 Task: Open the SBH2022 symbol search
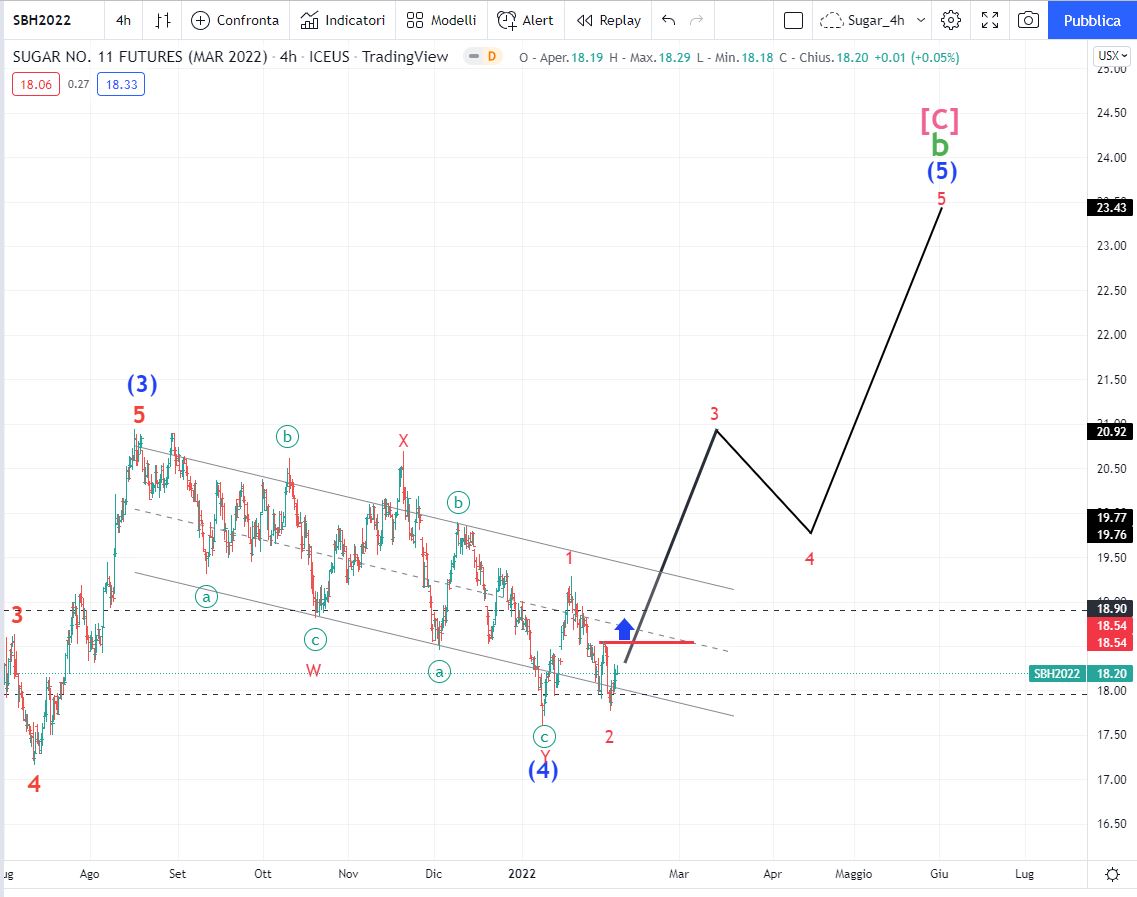[42, 20]
